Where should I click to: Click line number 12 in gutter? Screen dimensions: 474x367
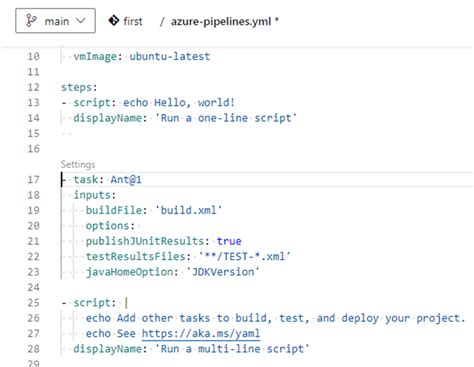point(33,87)
